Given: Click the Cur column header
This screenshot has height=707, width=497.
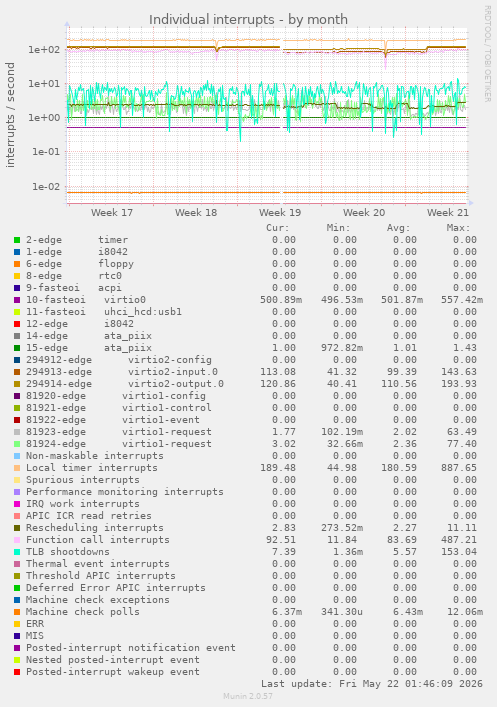Looking at the screenshot, I should [277, 228].
